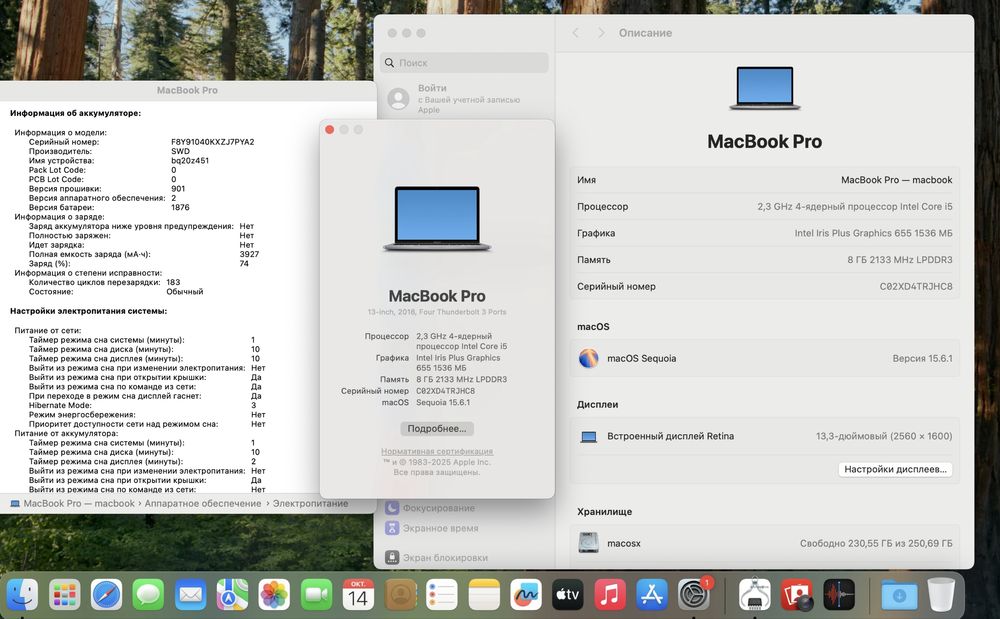Open the Mail app in the Dock
Viewport: 1000px width, 619px height.
(190, 595)
